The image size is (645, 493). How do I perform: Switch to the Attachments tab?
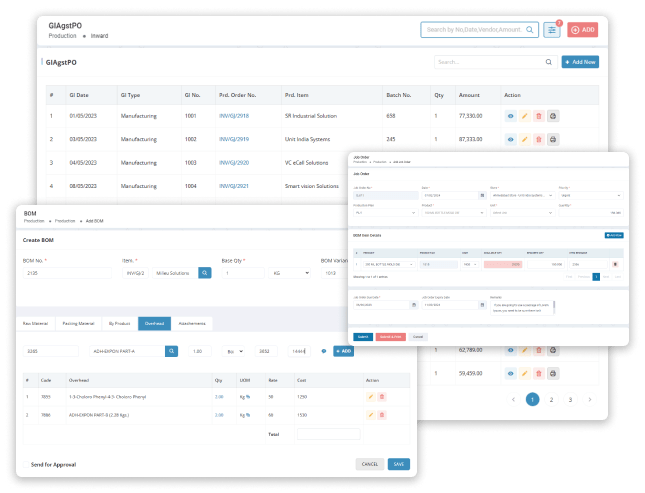[x=192, y=323]
